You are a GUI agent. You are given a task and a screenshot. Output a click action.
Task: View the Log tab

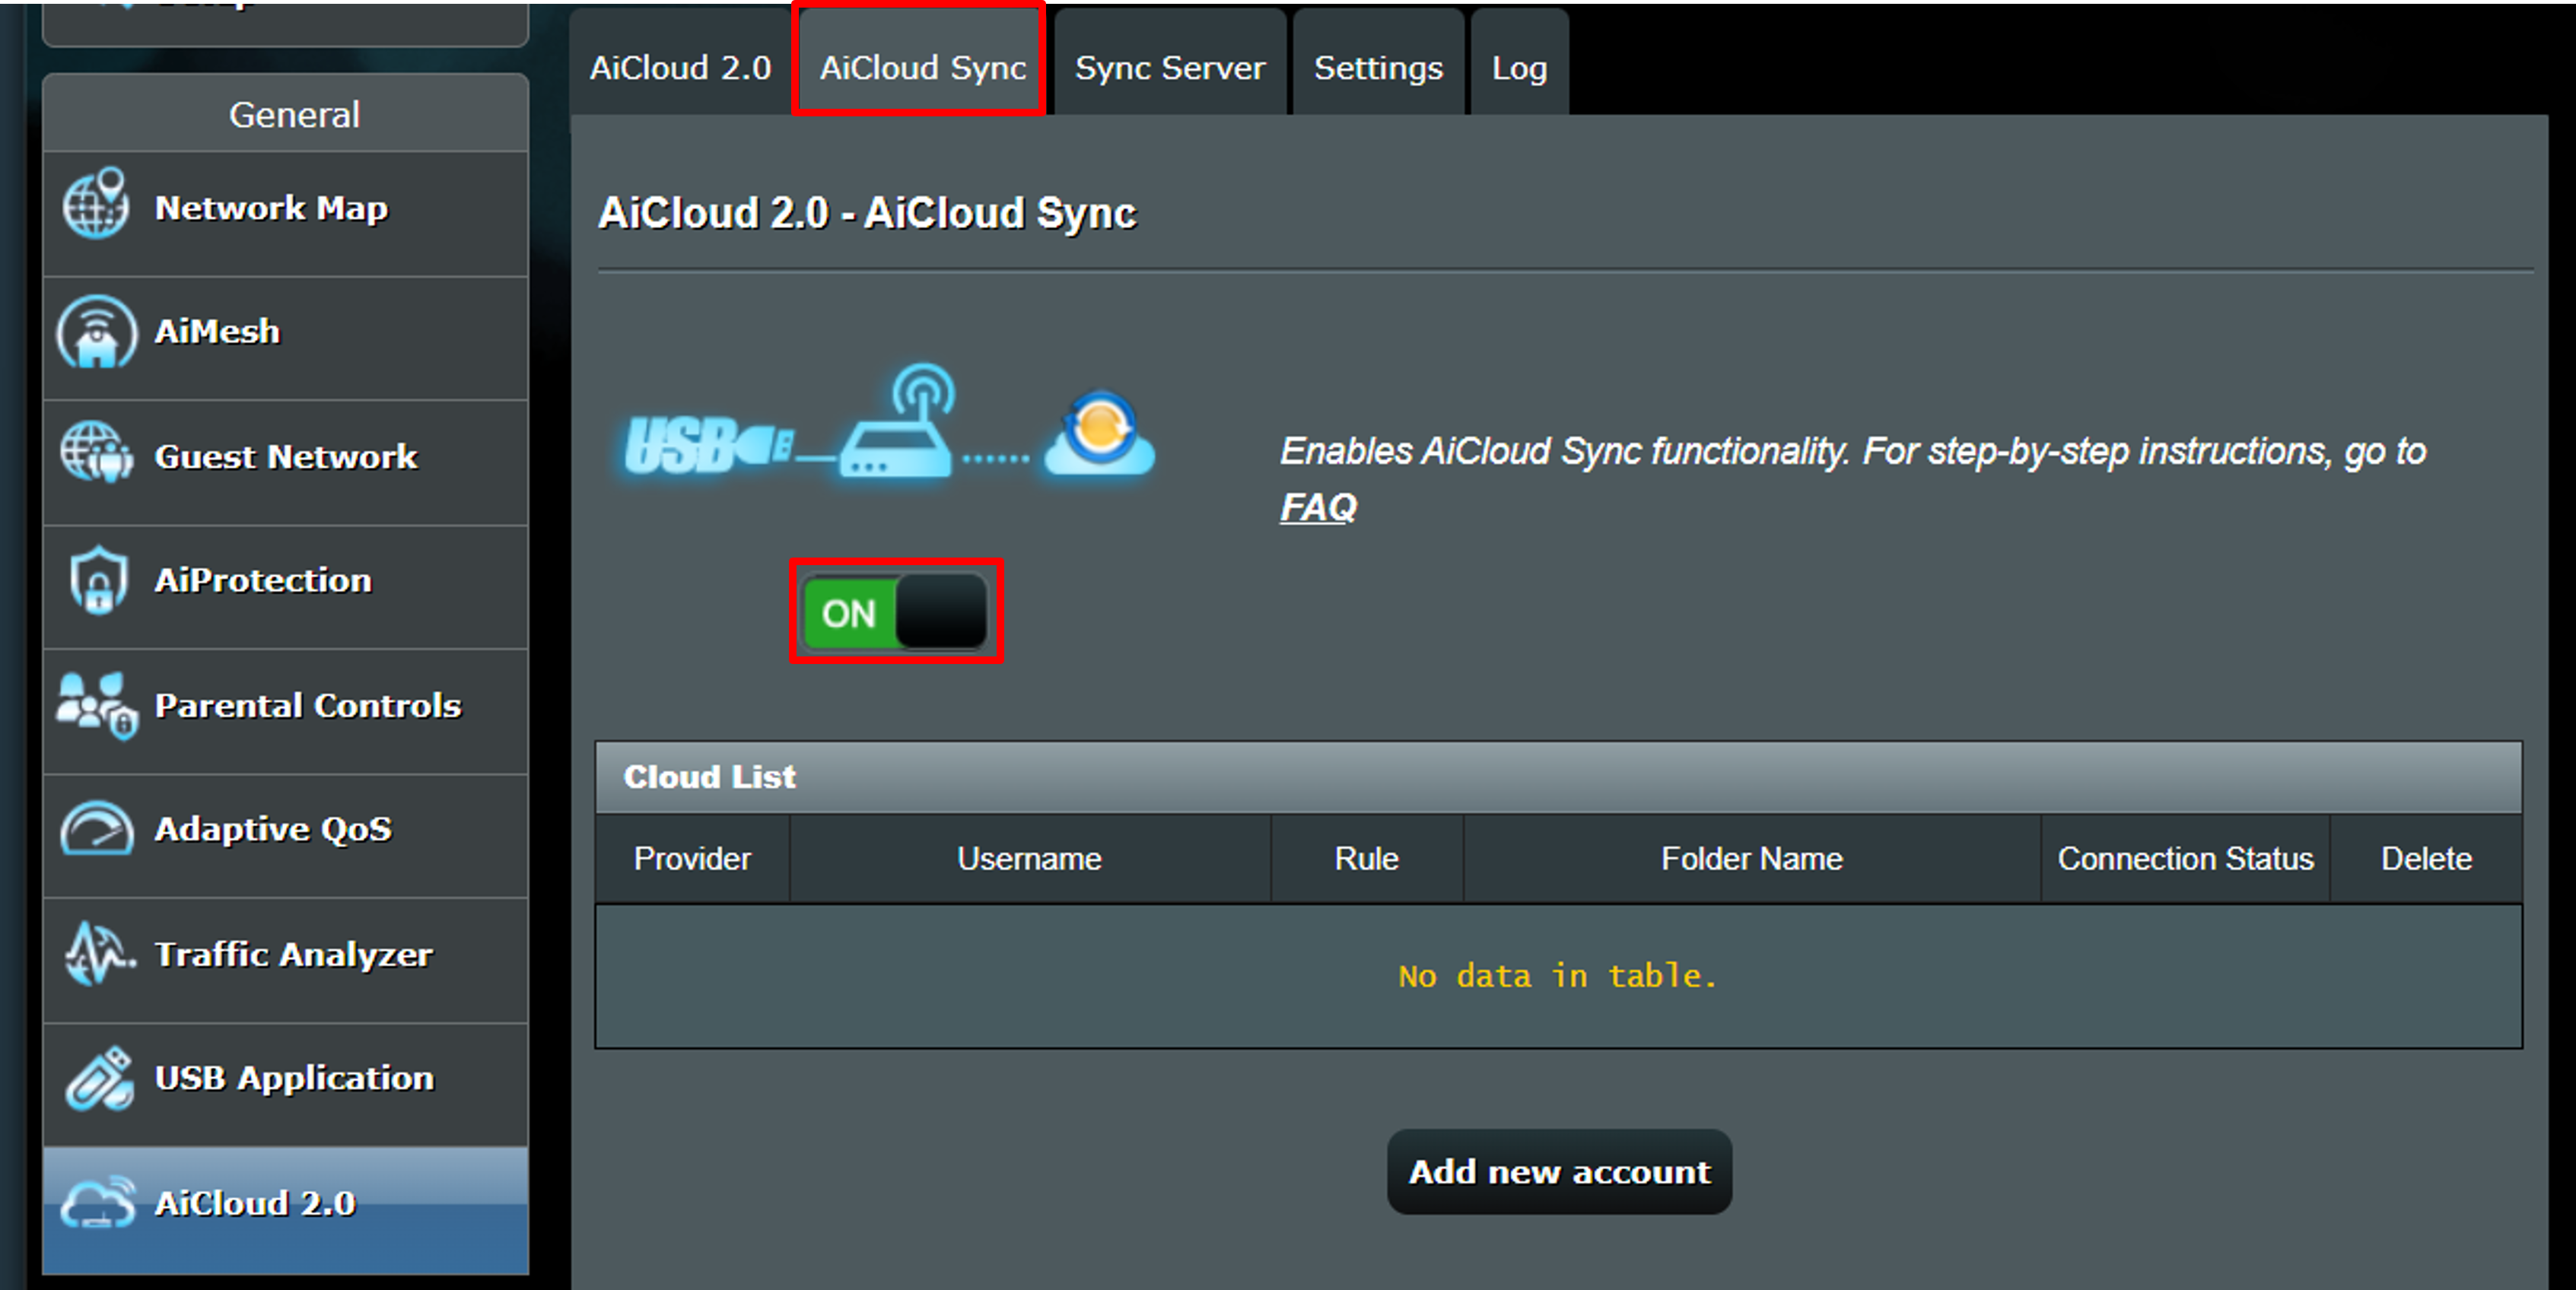click(1519, 68)
